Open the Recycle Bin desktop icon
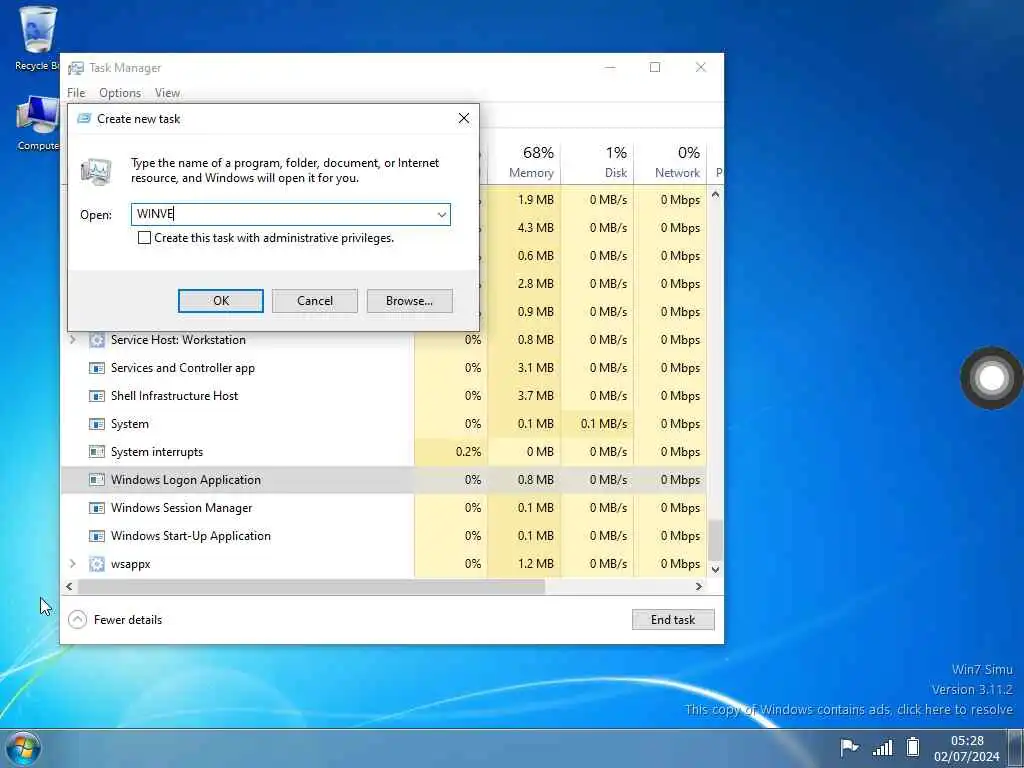 pos(37,37)
